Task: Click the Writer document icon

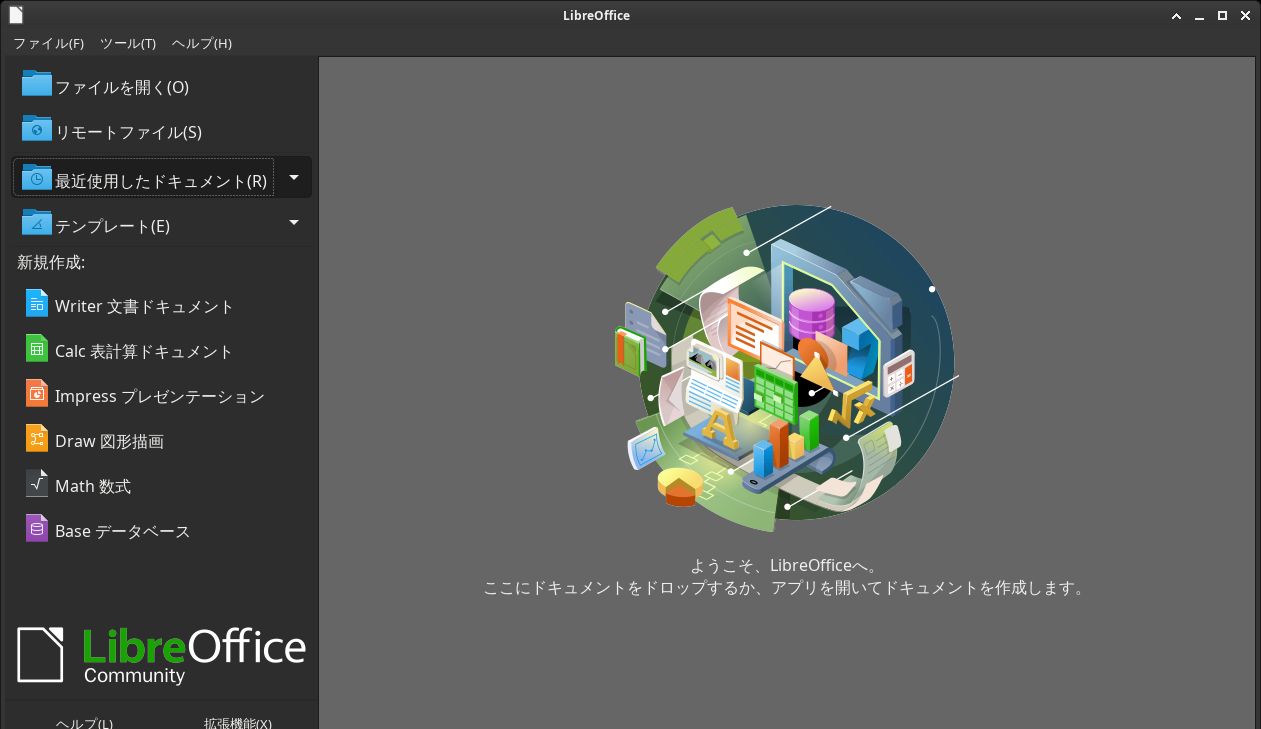Action: (x=37, y=304)
